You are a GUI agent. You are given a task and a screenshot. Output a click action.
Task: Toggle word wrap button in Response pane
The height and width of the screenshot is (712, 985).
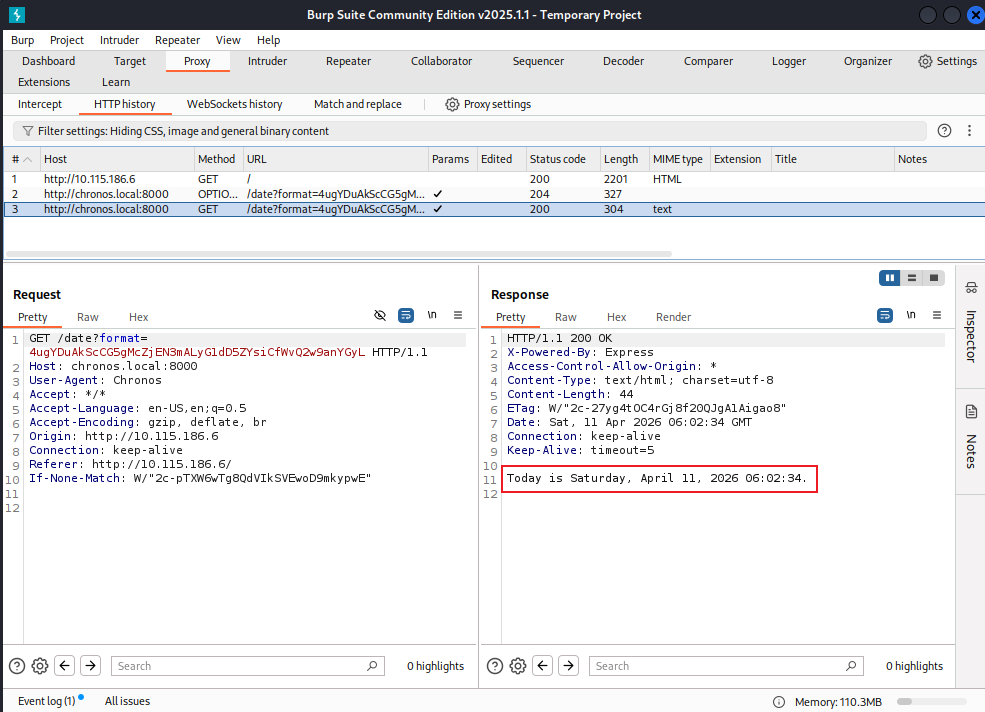[884, 315]
